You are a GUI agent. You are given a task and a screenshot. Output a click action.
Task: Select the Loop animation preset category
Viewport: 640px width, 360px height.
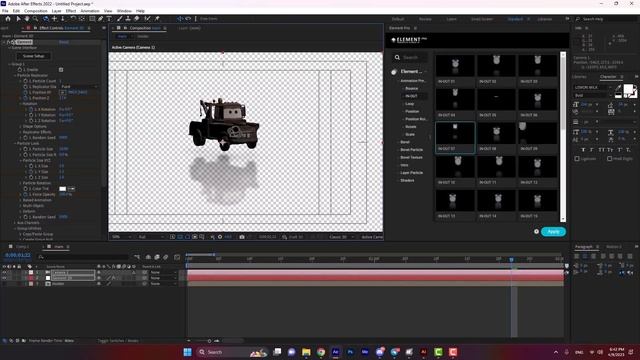click(409, 104)
